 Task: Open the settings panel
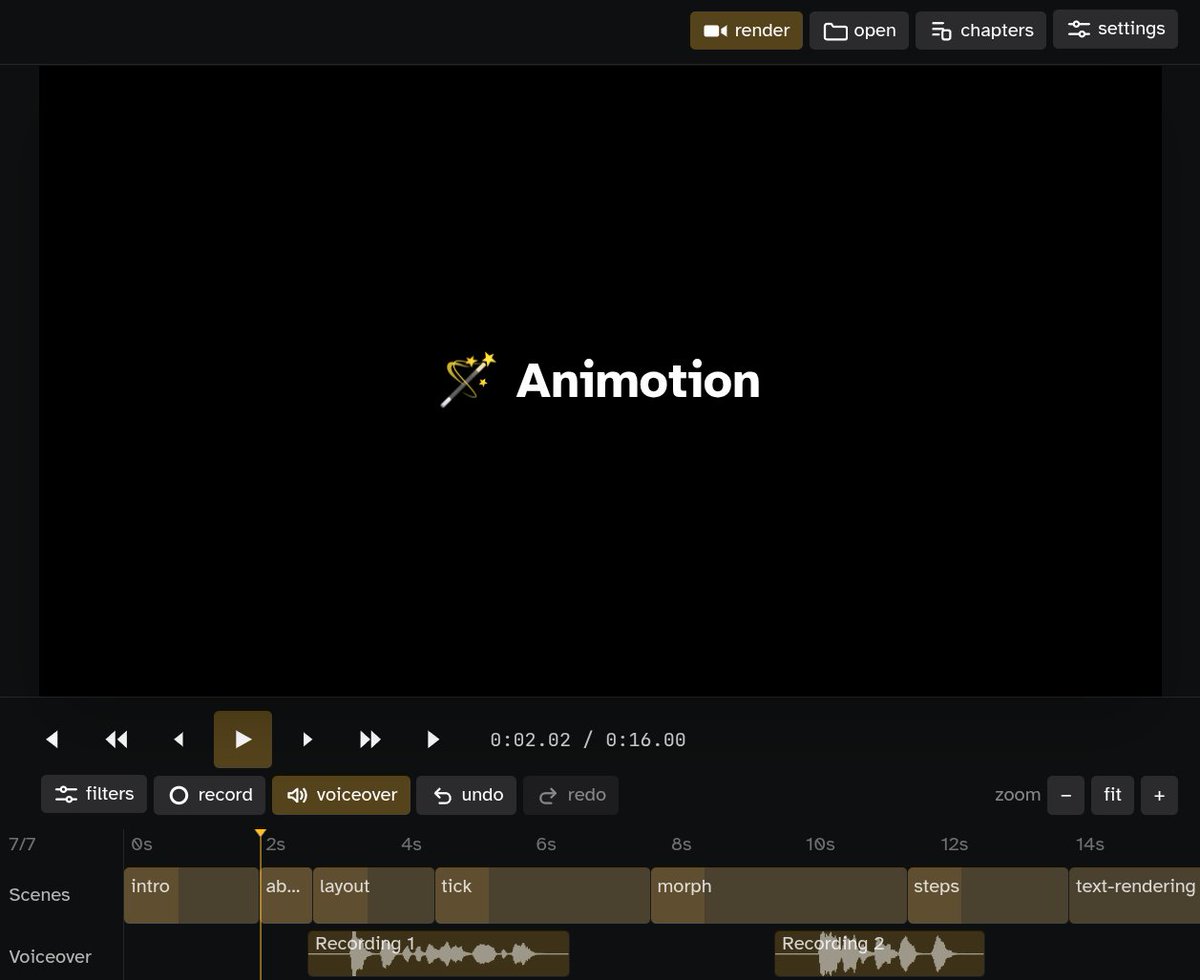tap(1115, 29)
